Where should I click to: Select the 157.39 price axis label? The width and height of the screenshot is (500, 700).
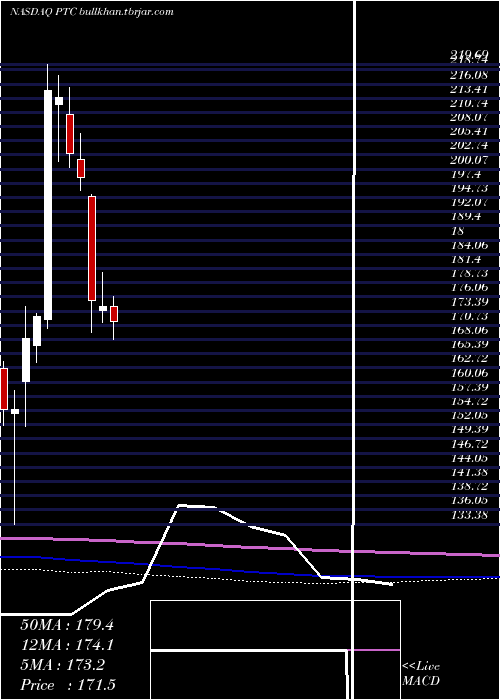(469, 387)
